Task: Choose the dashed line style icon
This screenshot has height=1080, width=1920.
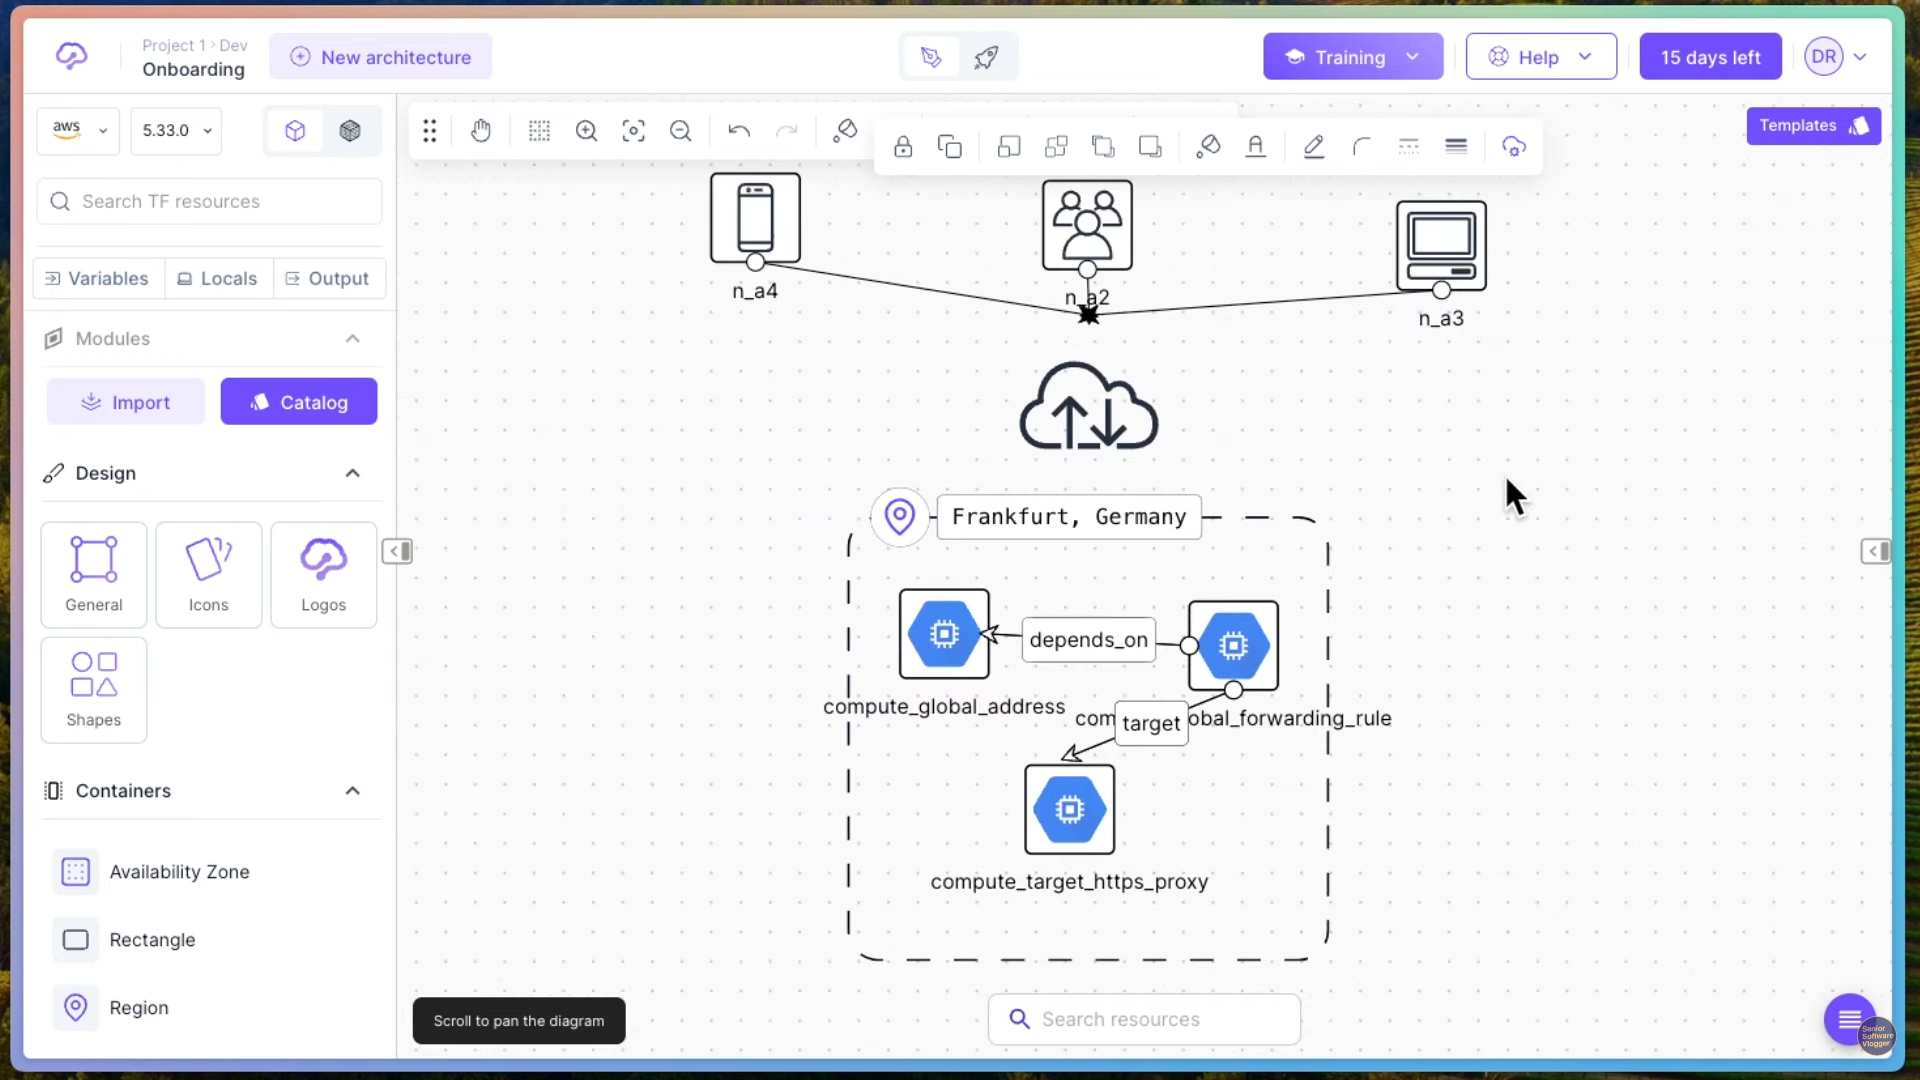Action: [1409, 147]
